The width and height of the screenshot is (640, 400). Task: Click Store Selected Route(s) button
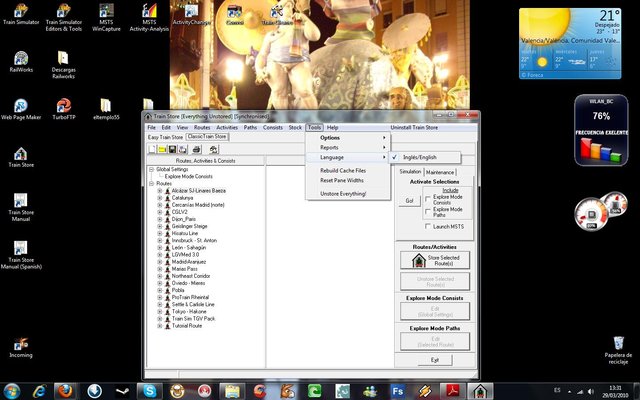[434, 261]
